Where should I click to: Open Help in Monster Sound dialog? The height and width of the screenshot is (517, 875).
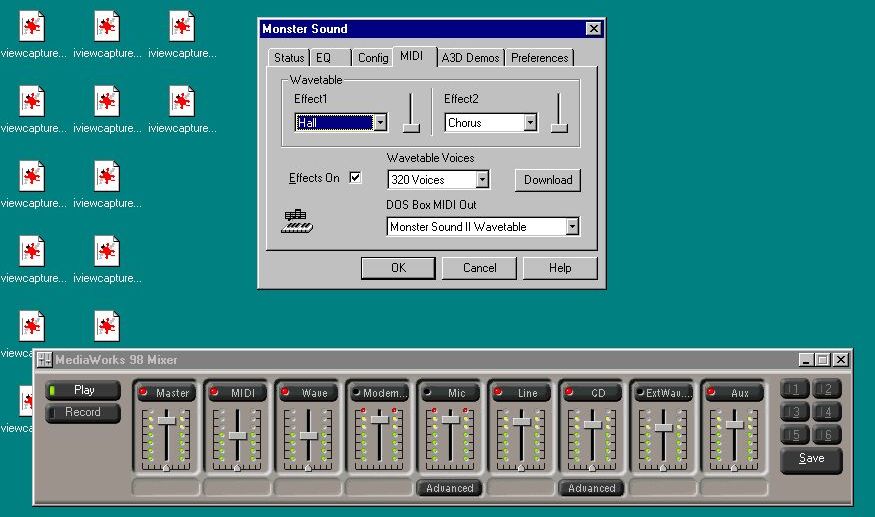pyautogui.click(x=560, y=268)
